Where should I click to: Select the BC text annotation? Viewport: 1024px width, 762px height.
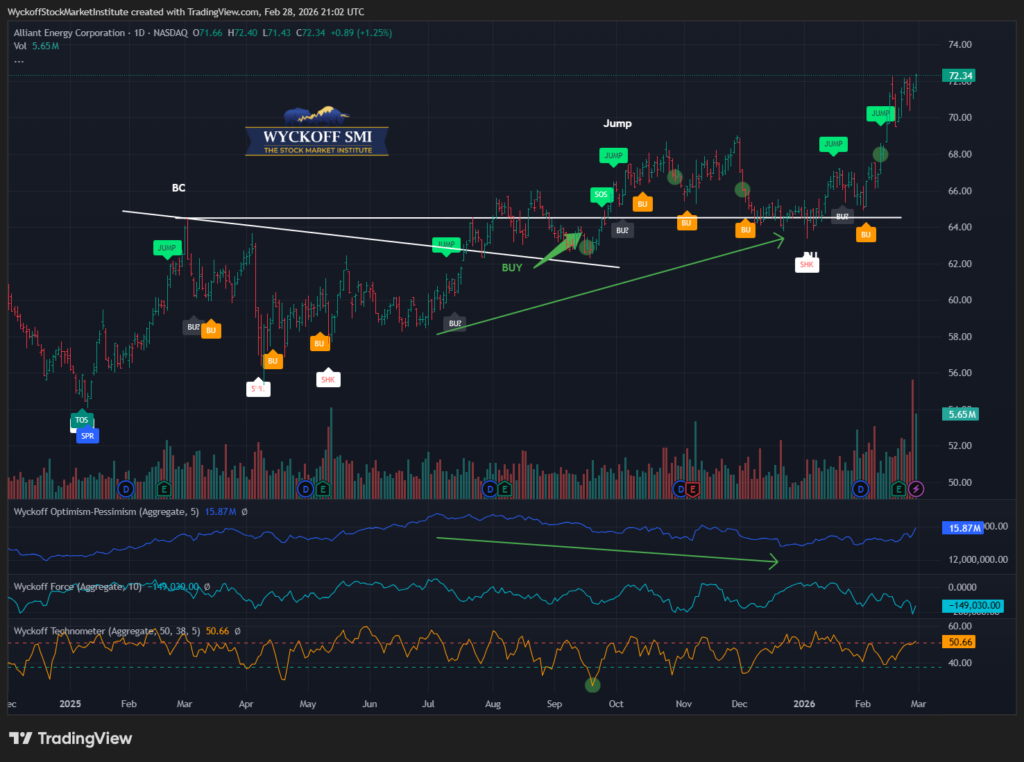pyautogui.click(x=178, y=187)
